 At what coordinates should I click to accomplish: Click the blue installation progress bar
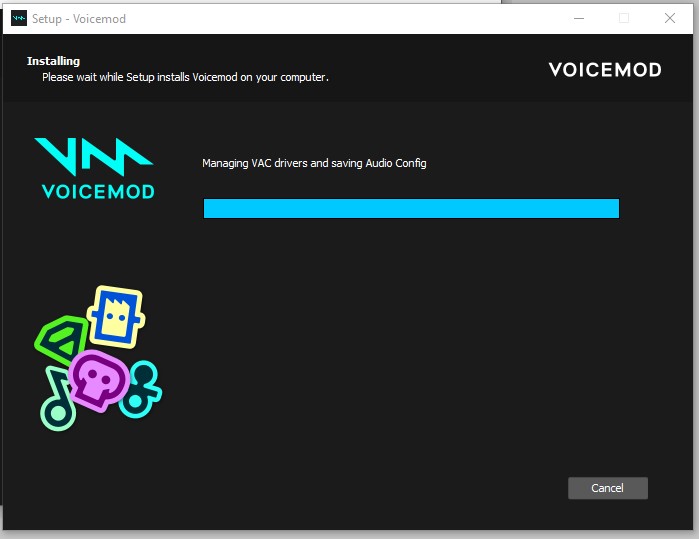pyautogui.click(x=411, y=208)
